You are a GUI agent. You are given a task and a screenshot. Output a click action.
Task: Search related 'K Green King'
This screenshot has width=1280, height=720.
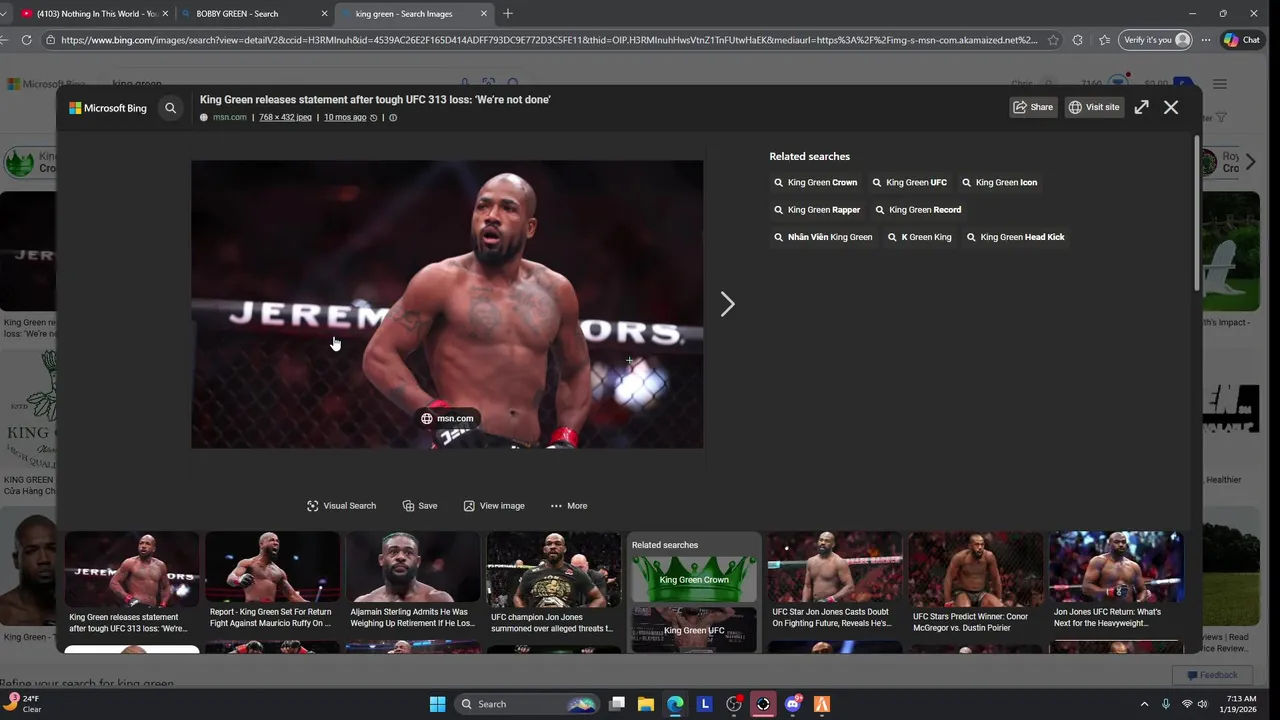(919, 237)
